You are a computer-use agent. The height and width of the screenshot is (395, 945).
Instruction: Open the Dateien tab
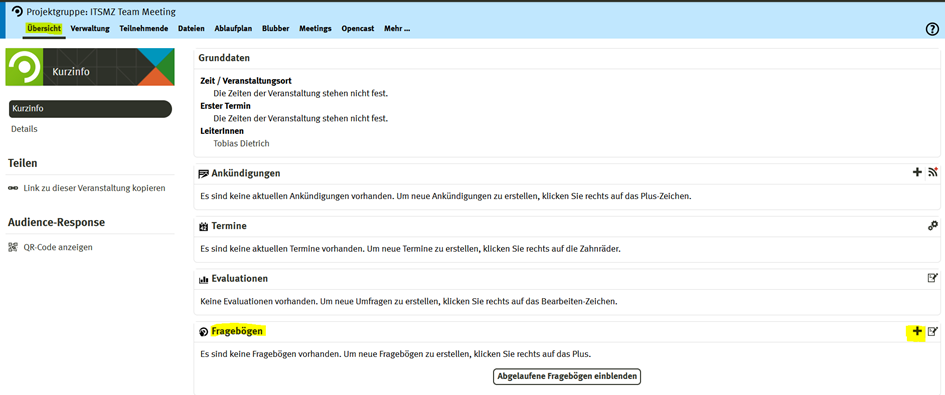point(191,28)
